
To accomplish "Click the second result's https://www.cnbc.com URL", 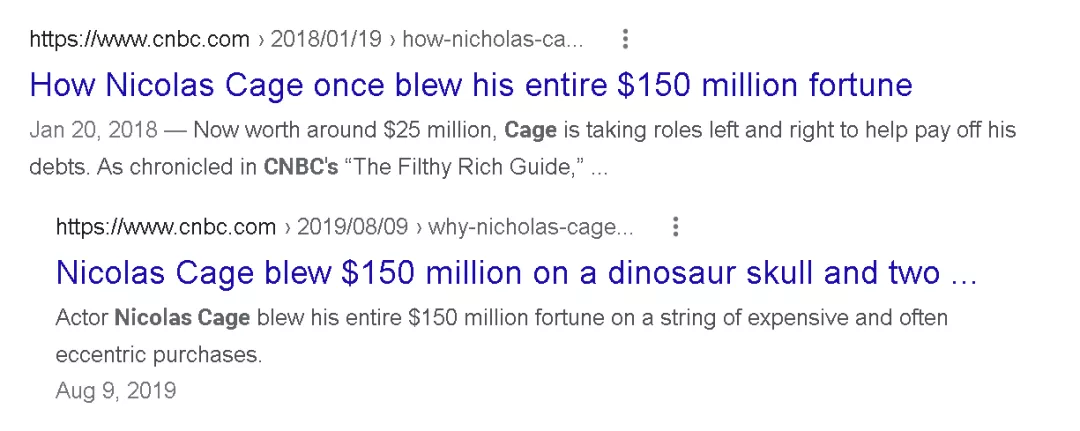I will tap(165, 227).
